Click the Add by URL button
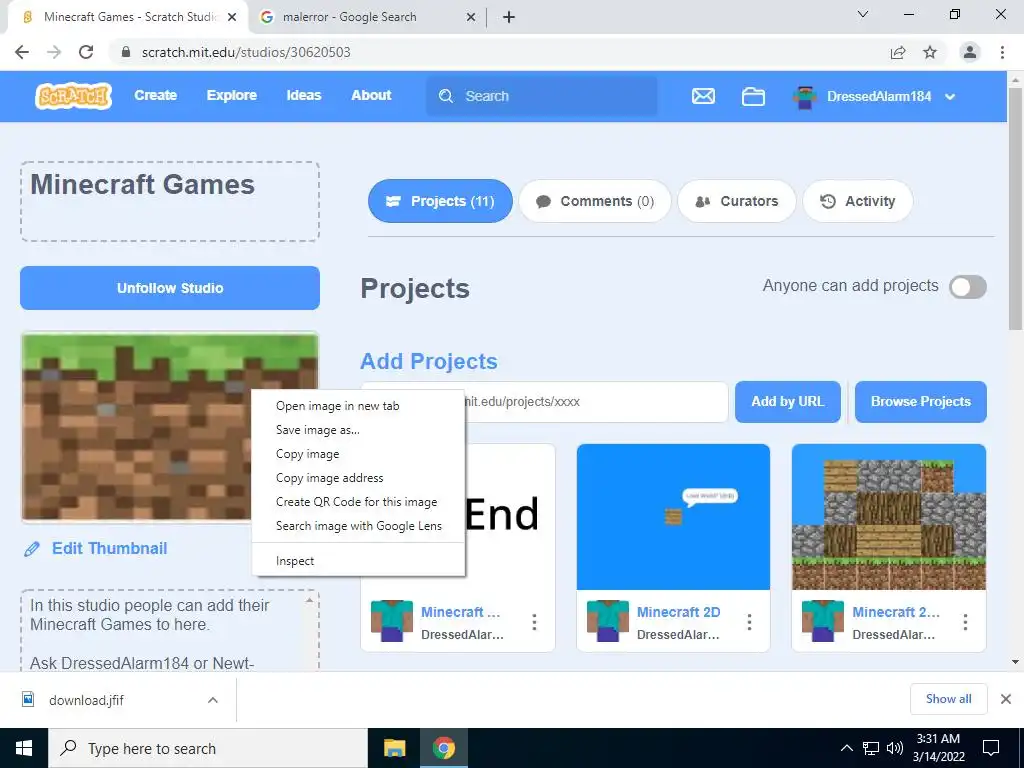Viewport: 1024px width, 768px height. 788,402
